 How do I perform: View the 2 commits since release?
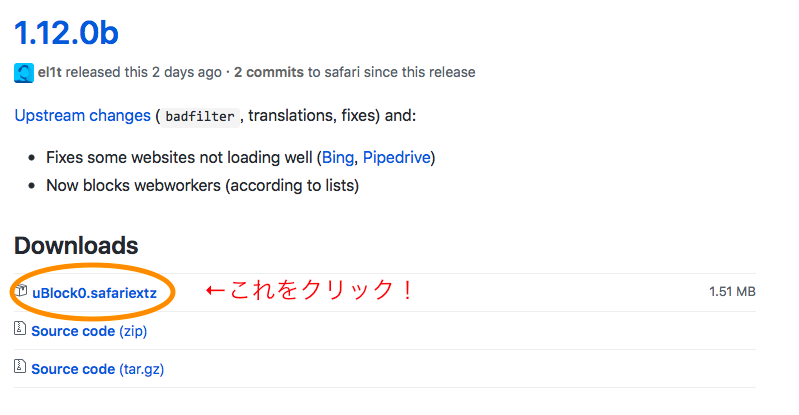click(x=269, y=72)
